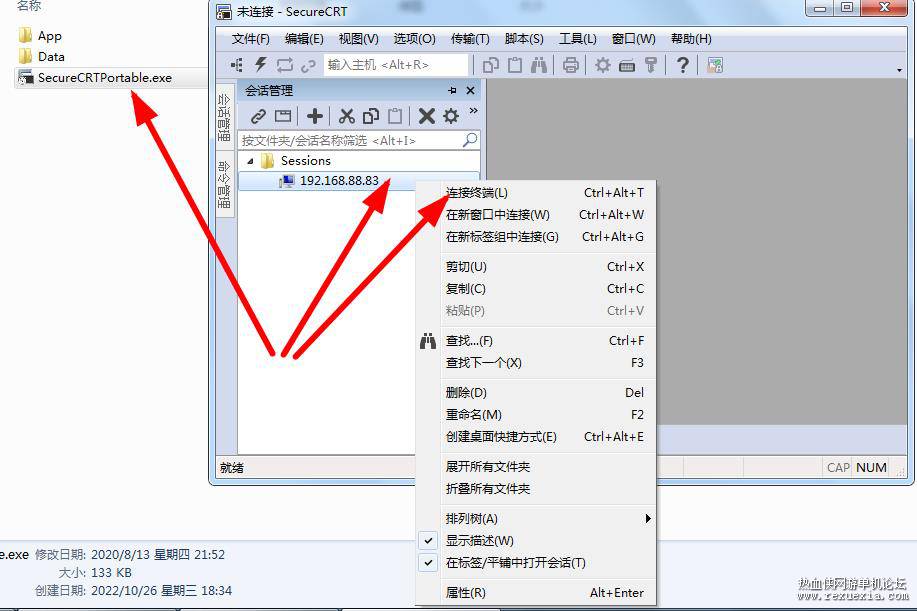Select 剪切(U) in context menu

(536, 267)
